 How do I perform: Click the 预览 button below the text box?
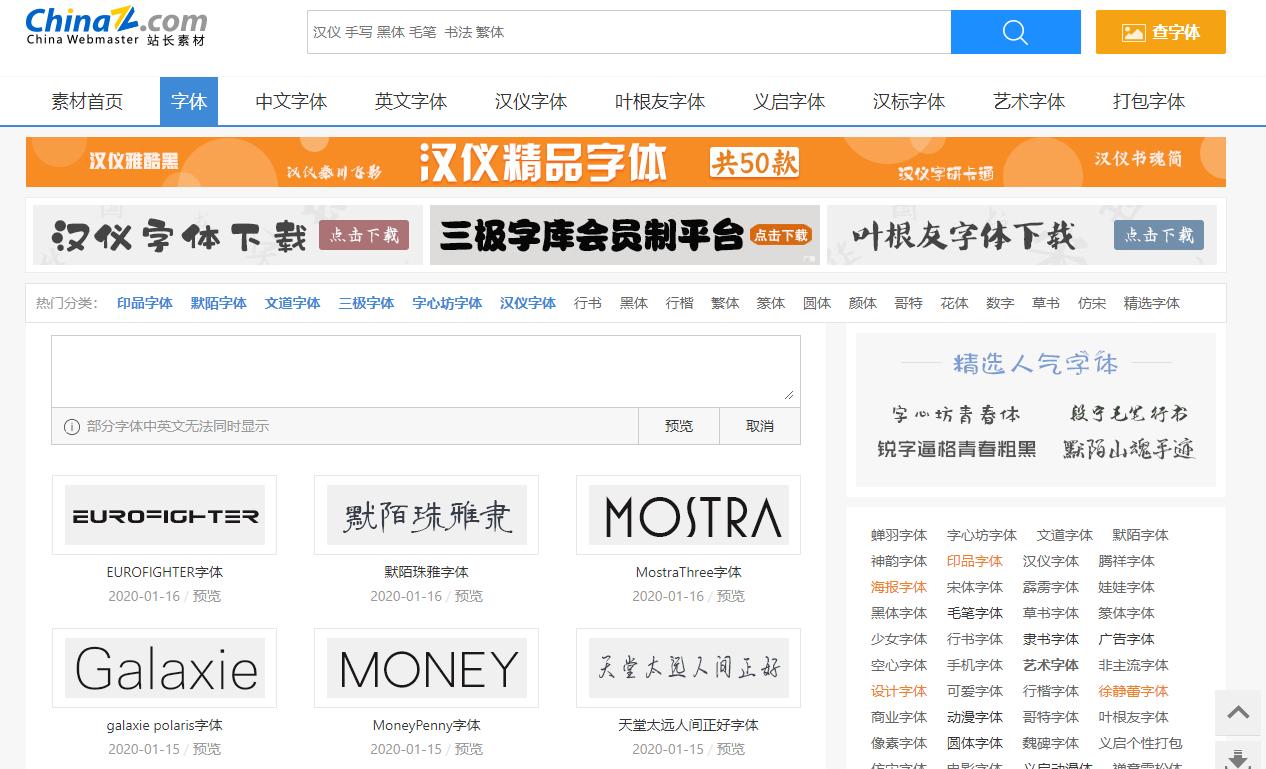point(678,426)
